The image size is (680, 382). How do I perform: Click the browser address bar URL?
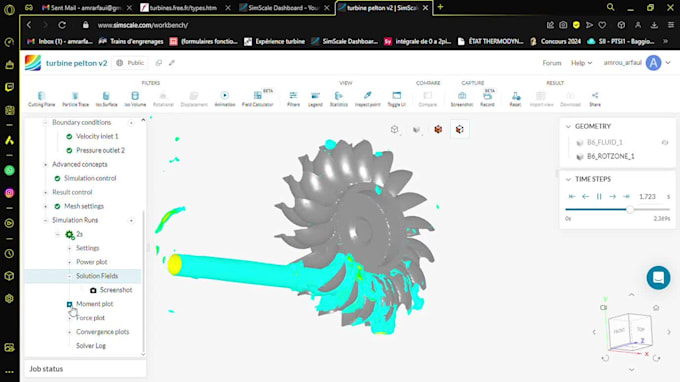point(143,25)
